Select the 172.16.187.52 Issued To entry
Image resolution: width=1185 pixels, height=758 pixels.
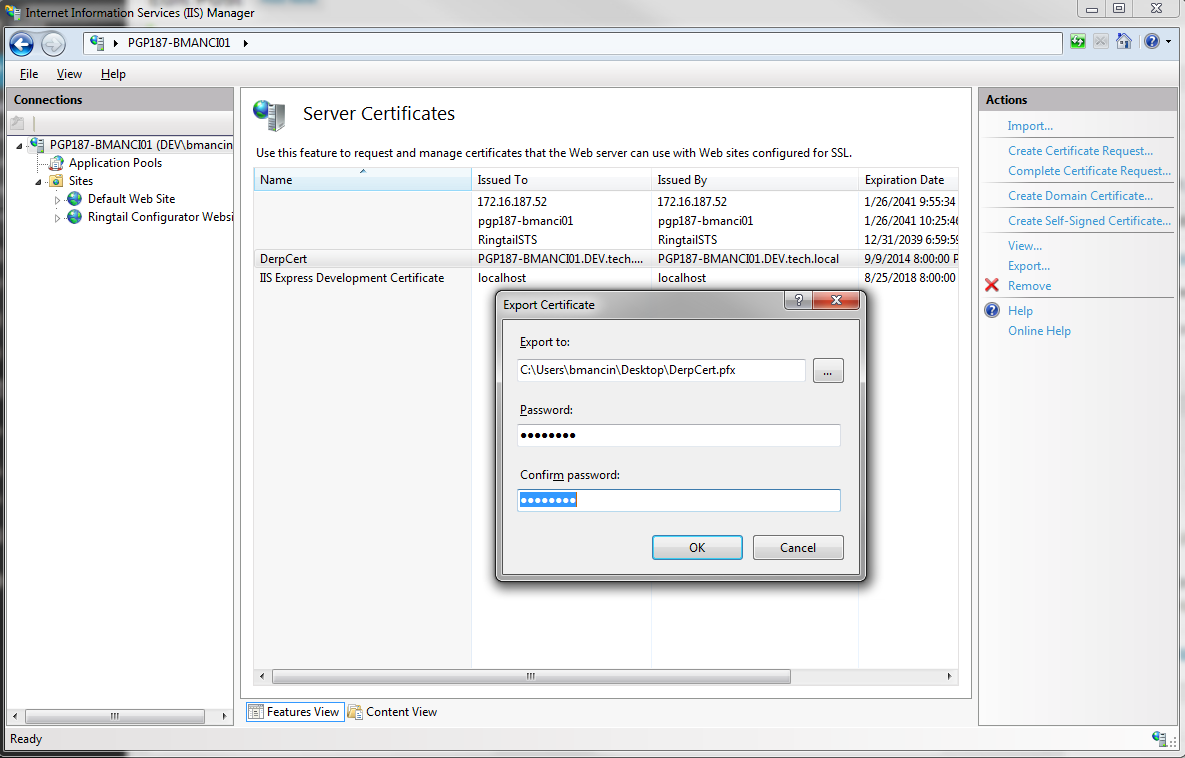(x=512, y=202)
